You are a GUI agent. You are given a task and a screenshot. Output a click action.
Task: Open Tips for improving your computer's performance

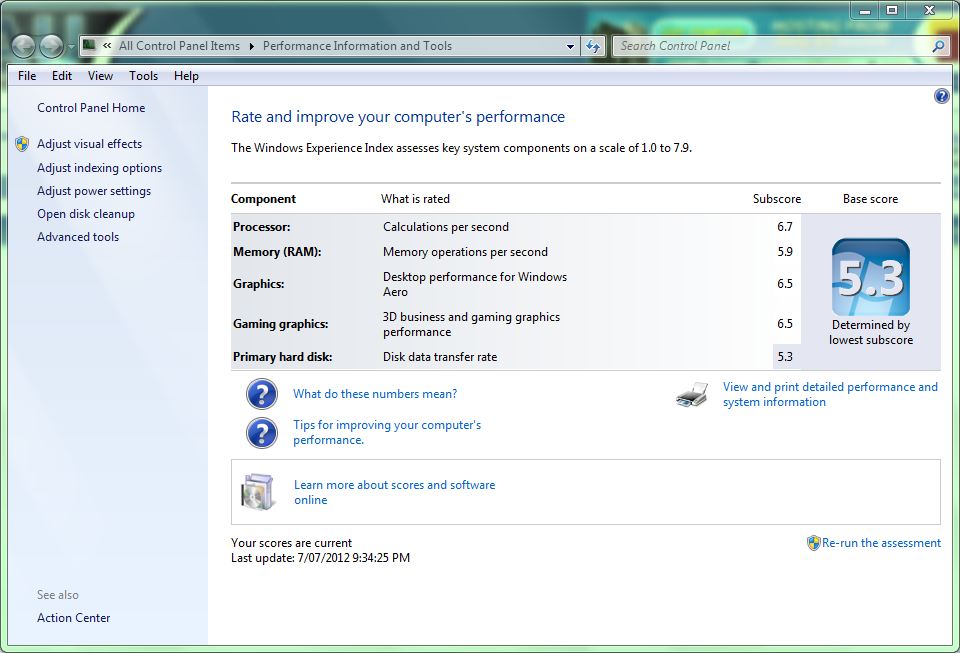[x=387, y=433]
